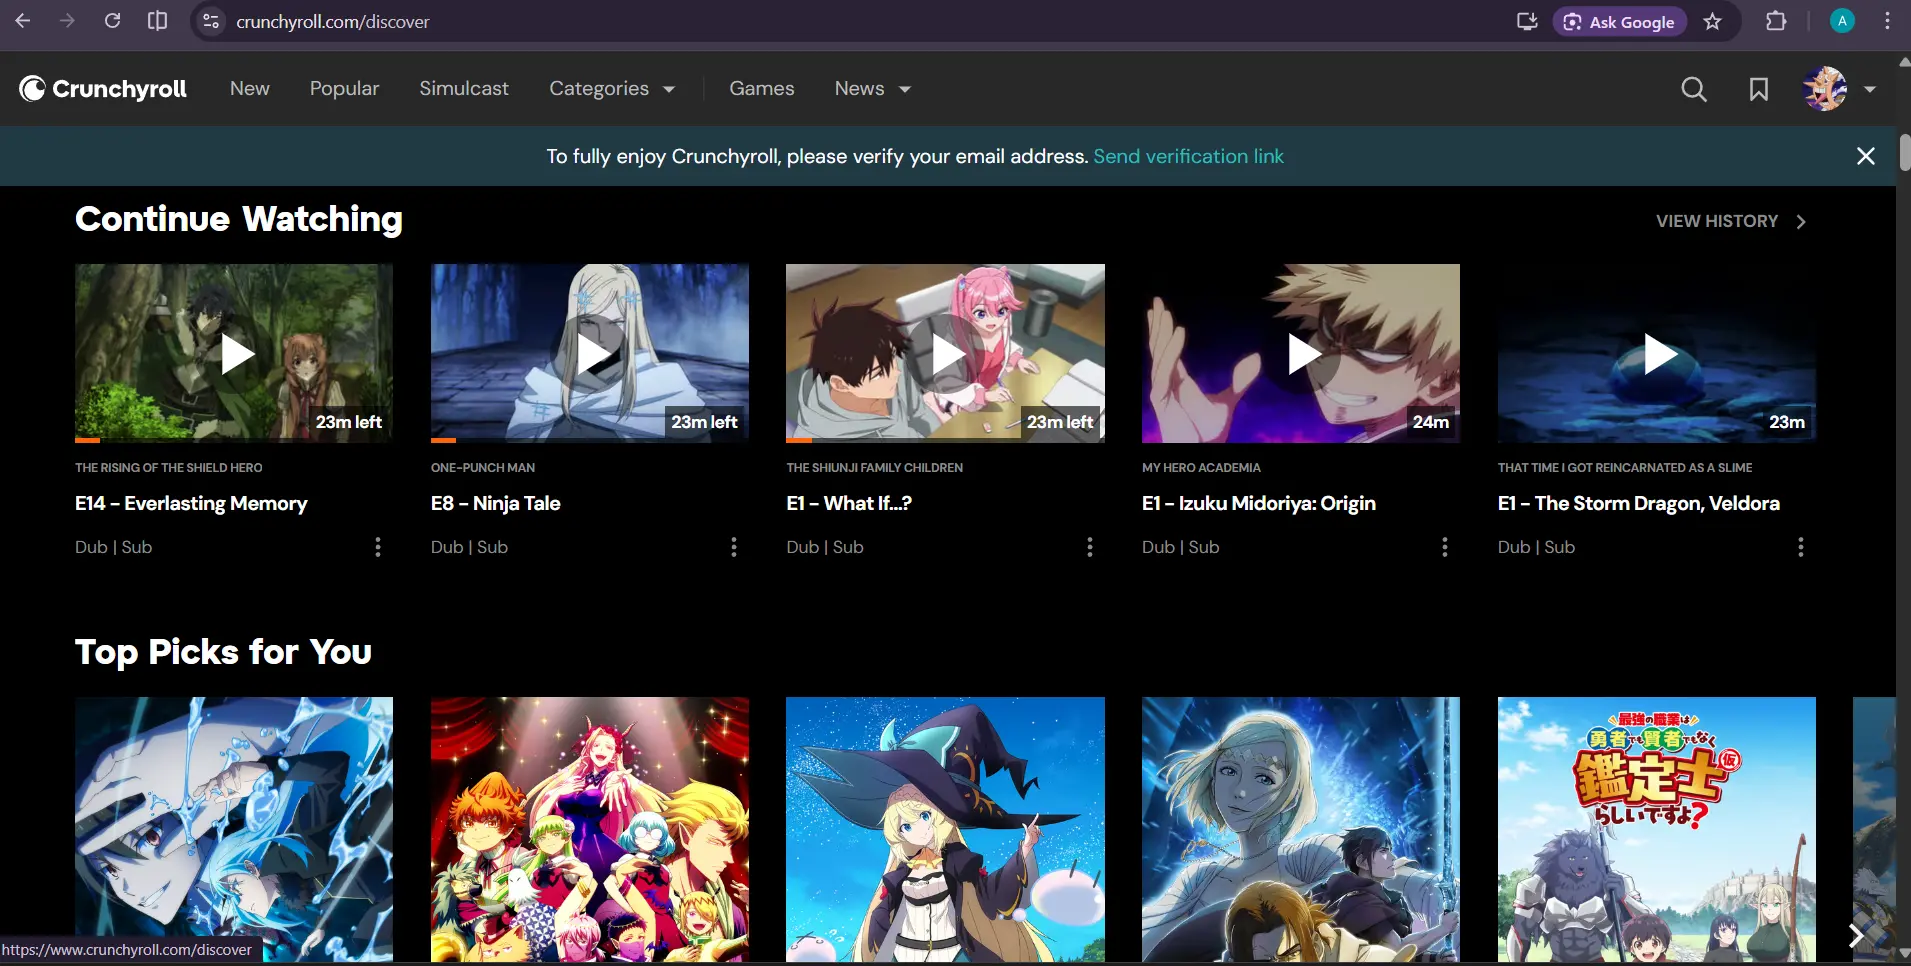The width and height of the screenshot is (1911, 966).
Task: Click Send verification link
Action: tap(1188, 156)
